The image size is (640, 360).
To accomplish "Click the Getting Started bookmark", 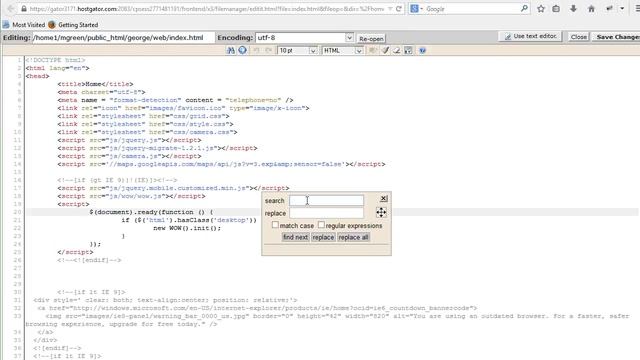I will (x=73, y=25).
